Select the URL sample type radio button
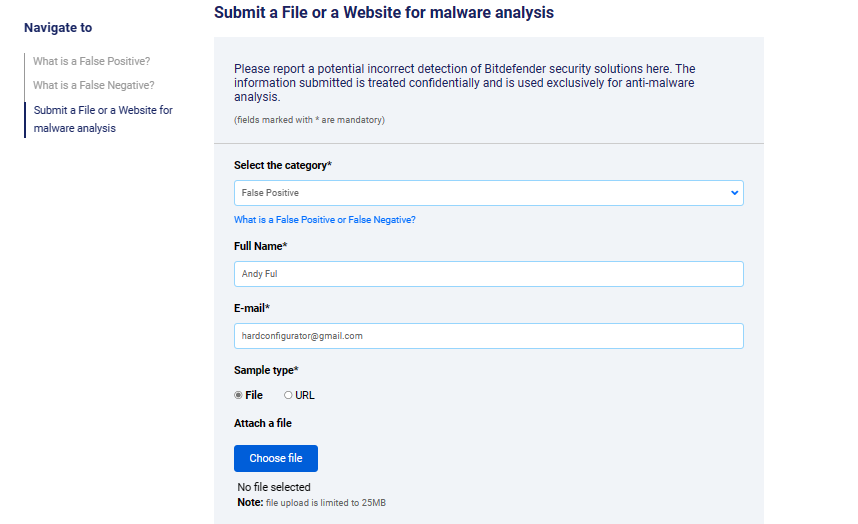Screen dimensions: 858x524 (289, 395)
